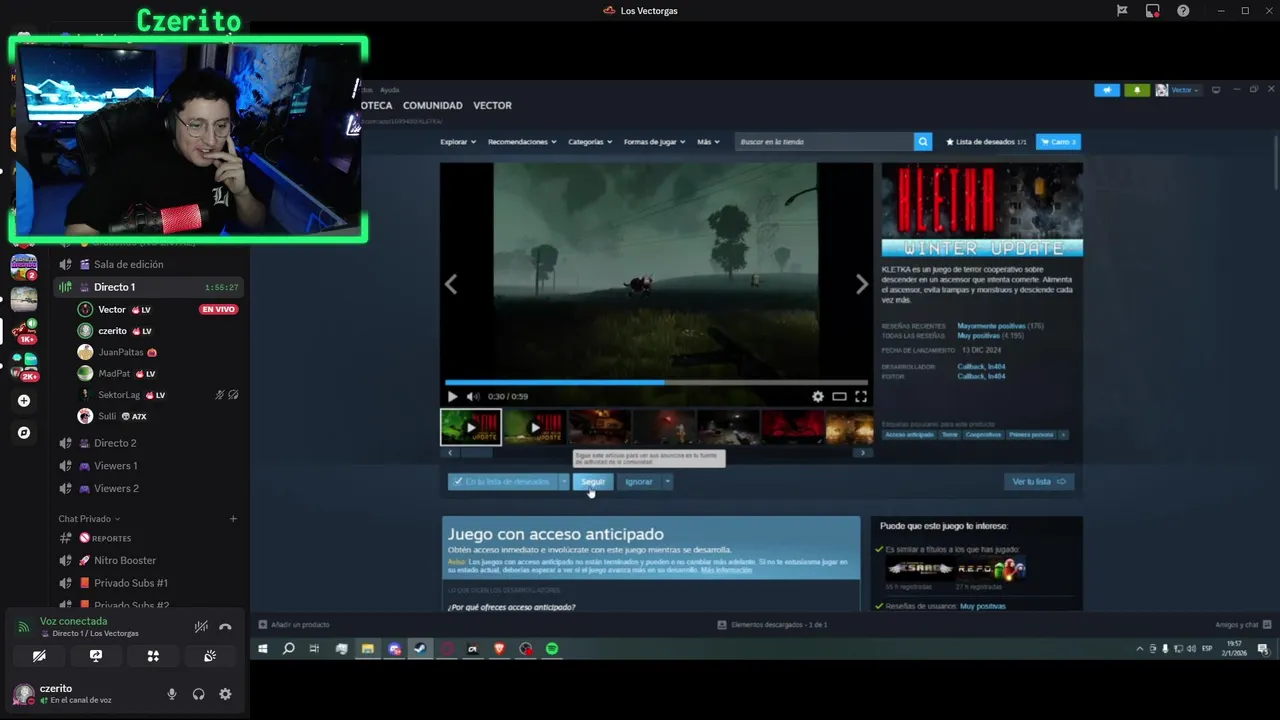
Task: Select the second trailer thumbnail
Action: point(535,427)
